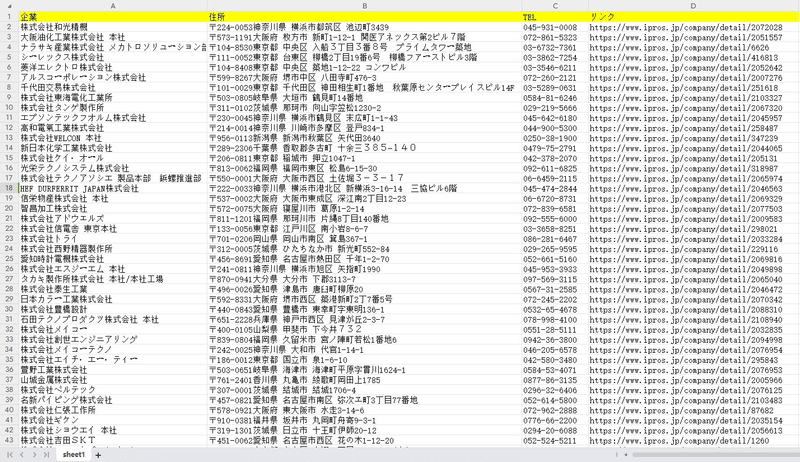Select phone number 03-6732-7361
This screenshot has width=800, height=462.
click(555, 47)
